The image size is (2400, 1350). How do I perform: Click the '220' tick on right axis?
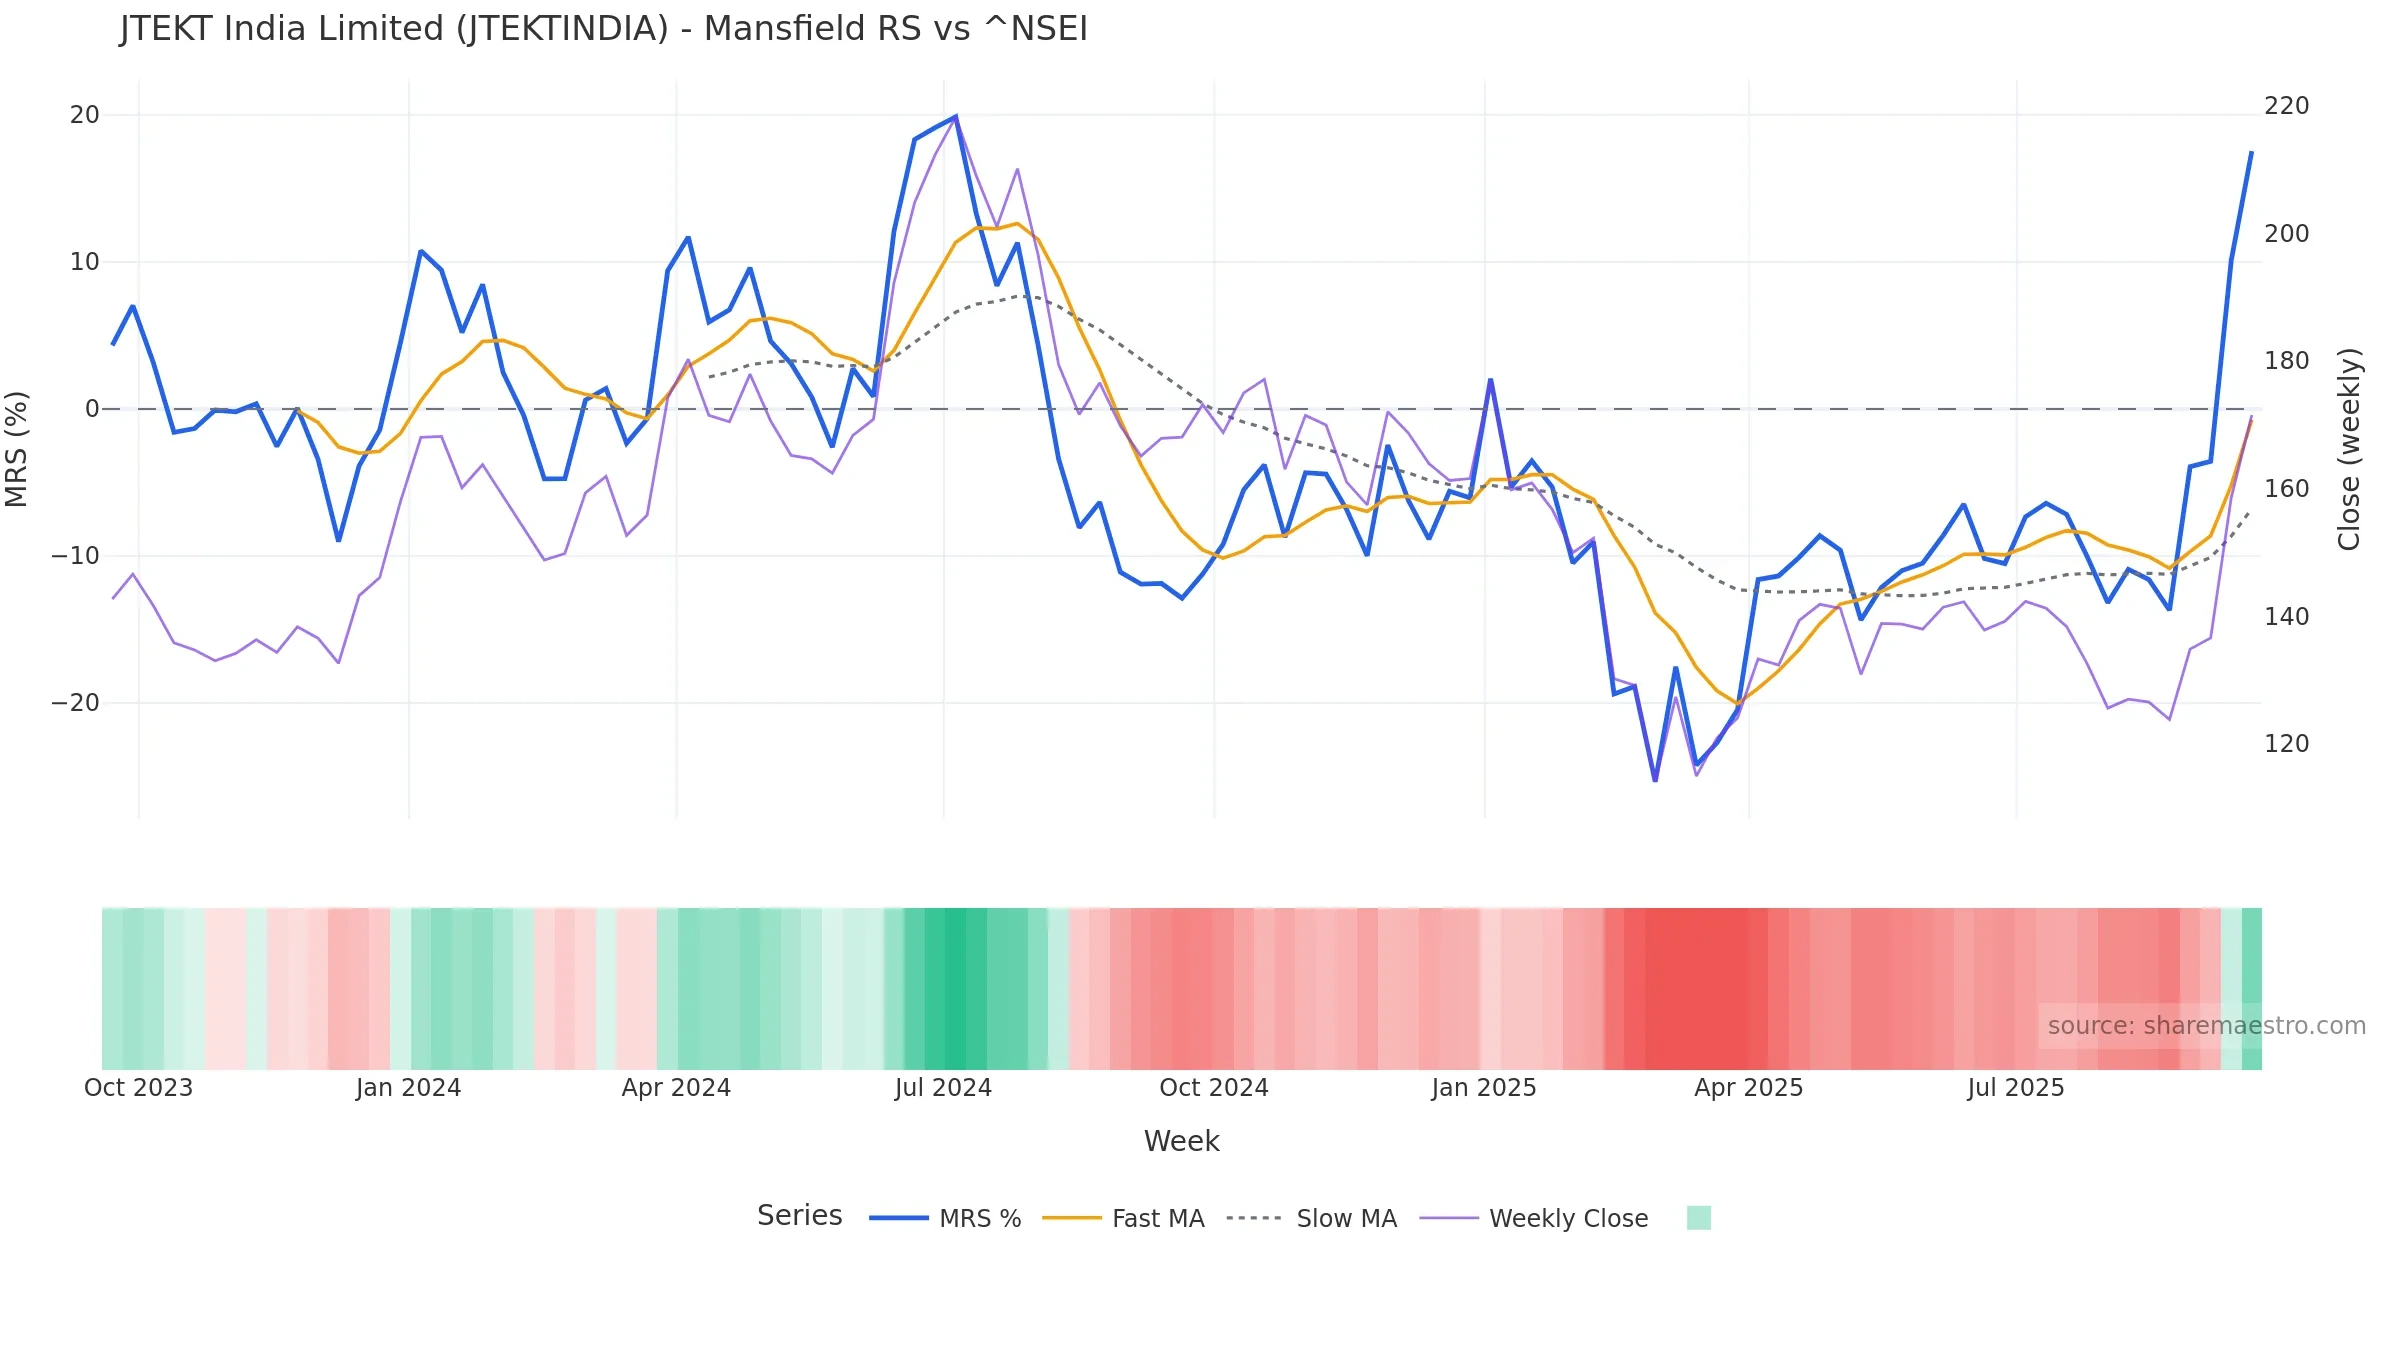pyautogui.click(x=2287, y=106)
